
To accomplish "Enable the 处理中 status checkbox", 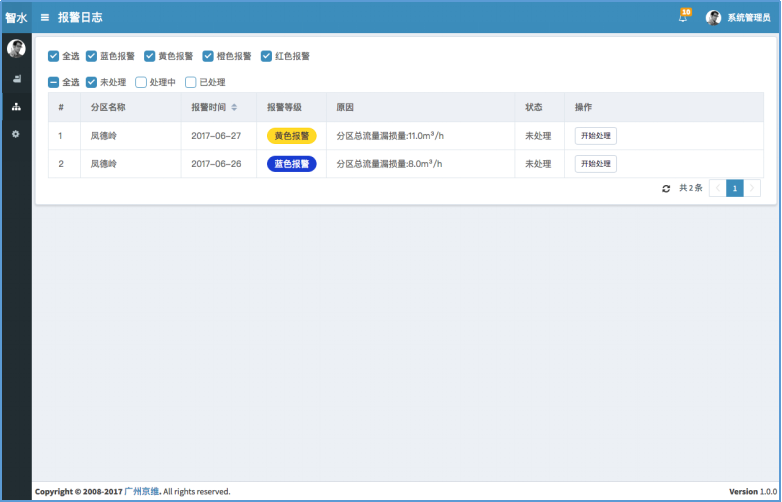I will [x=141, y=82].
